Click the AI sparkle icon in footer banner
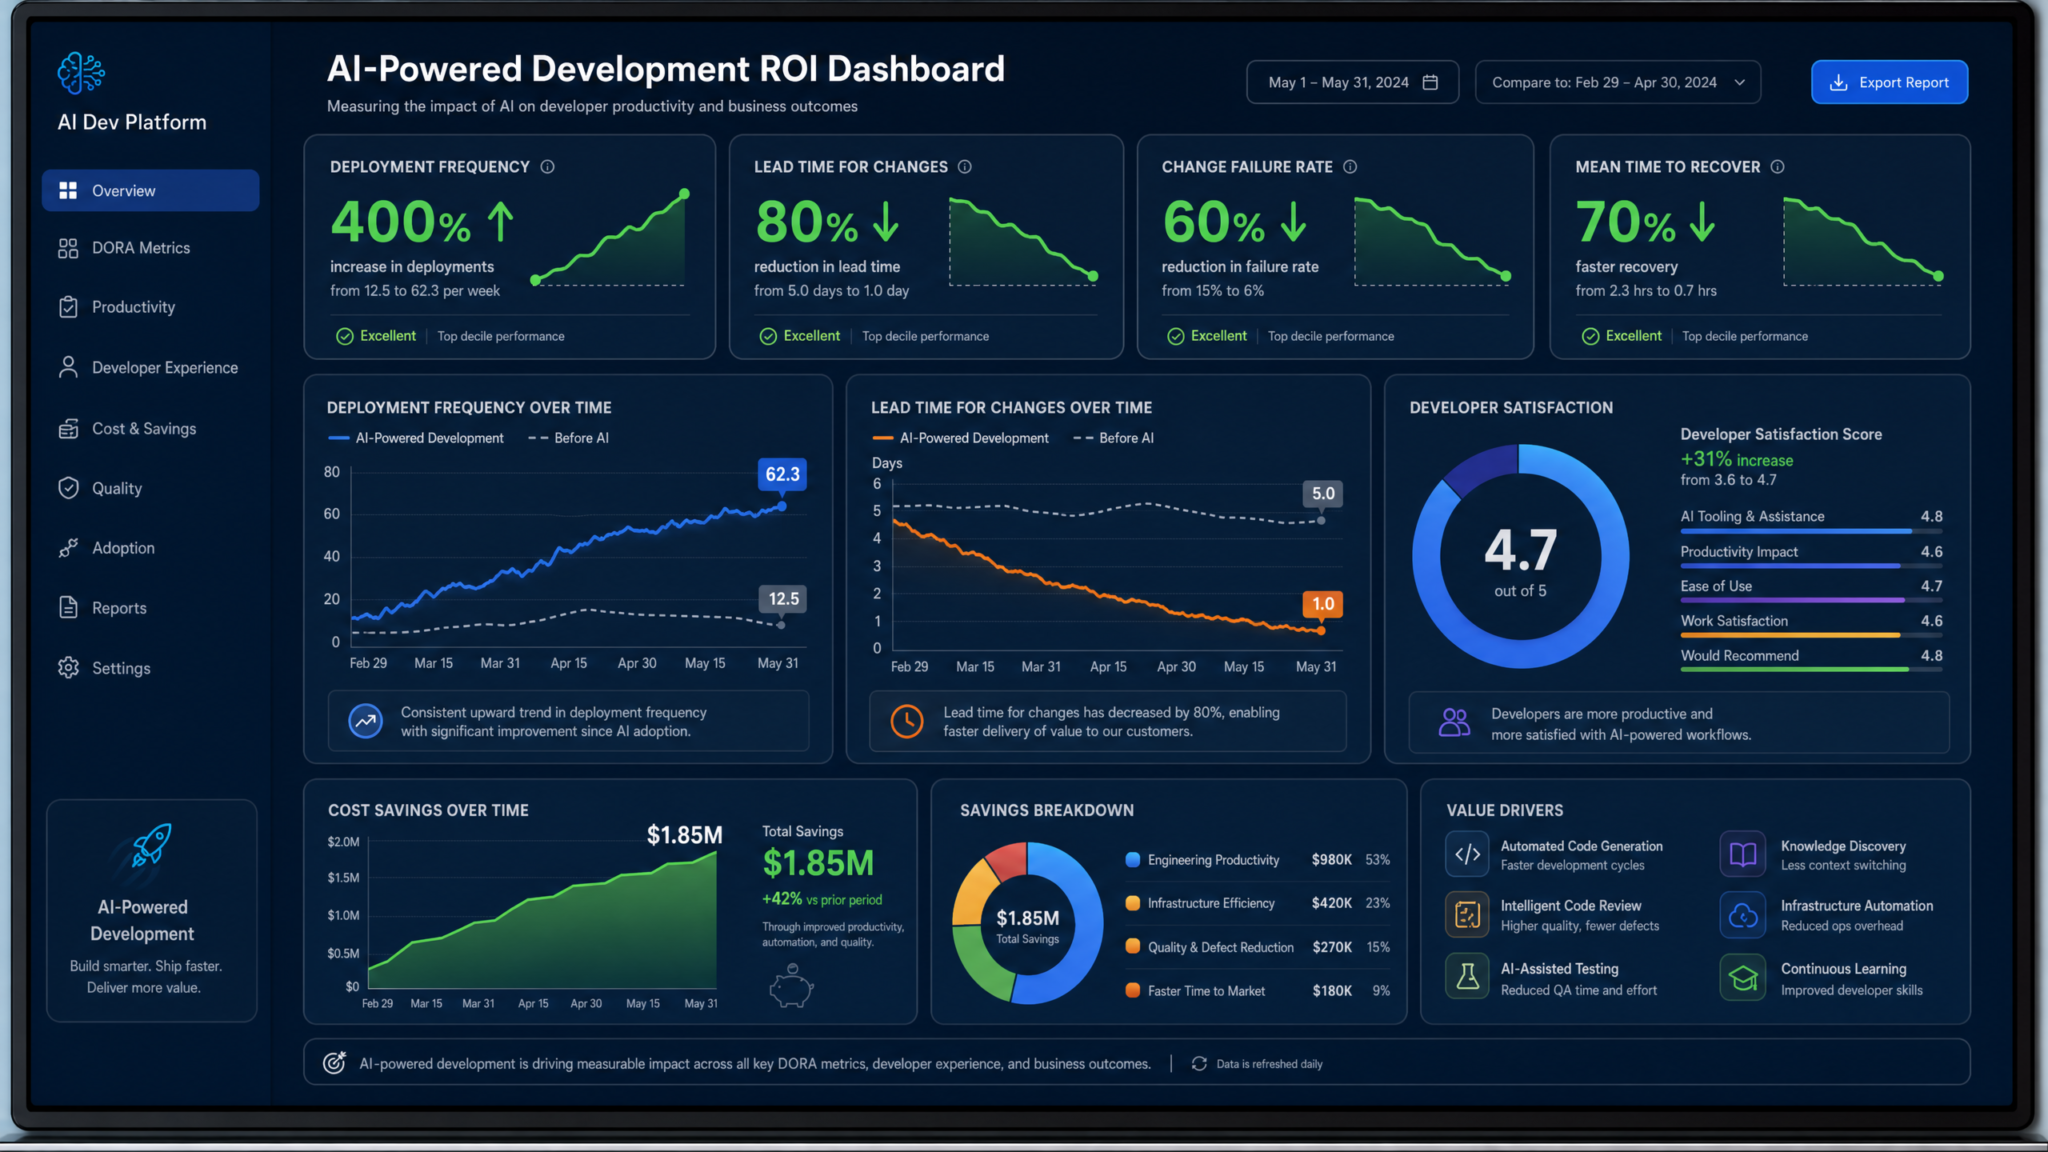Image resolution: width=2048 pixels, height=1152 pixels. [334, 1063]
